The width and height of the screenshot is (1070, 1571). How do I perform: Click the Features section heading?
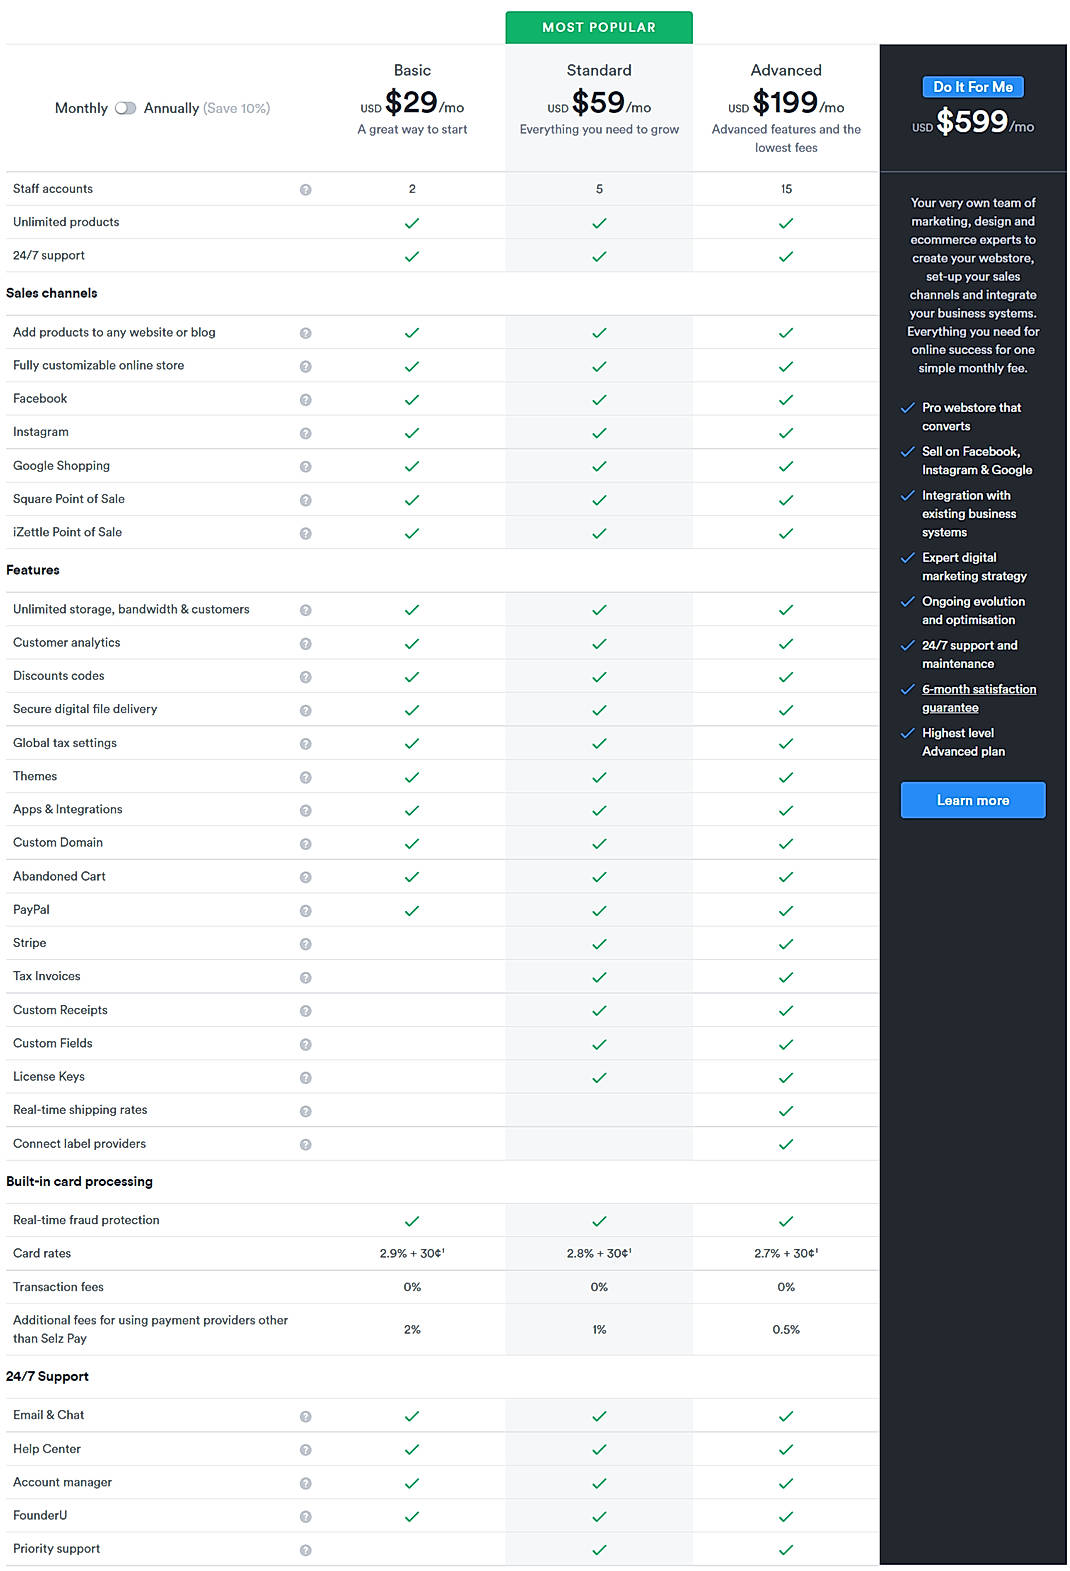point(33,570)
